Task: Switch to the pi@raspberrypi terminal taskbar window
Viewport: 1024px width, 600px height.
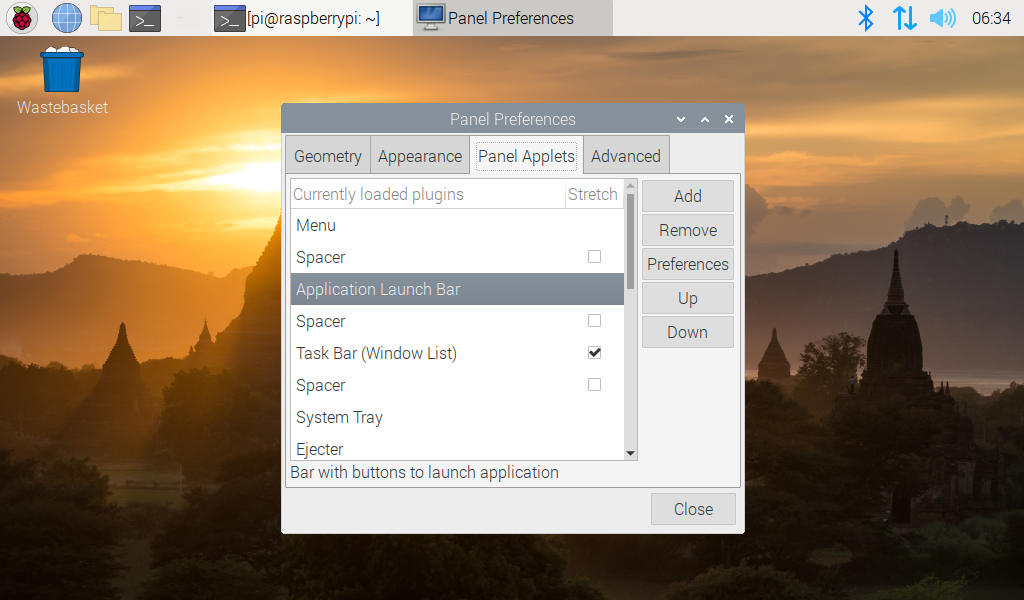Action: [298, 18]
